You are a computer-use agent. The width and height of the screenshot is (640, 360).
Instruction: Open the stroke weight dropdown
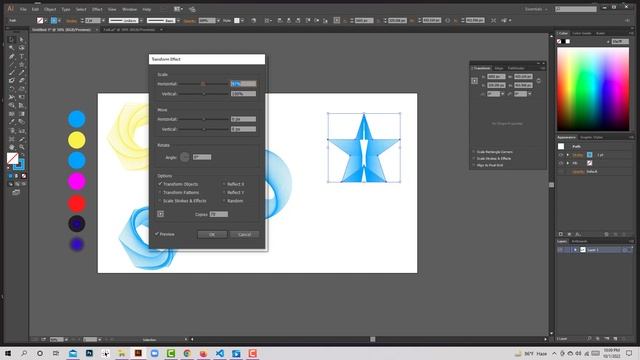click(x=103, y=20)
